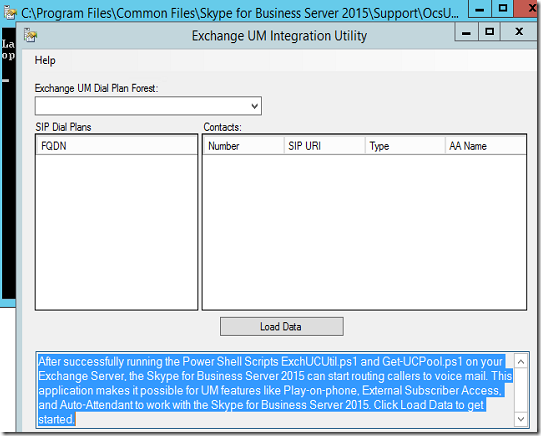Click the Load Data button
This screenshot has height=436, width=541.
click(282, 326)
